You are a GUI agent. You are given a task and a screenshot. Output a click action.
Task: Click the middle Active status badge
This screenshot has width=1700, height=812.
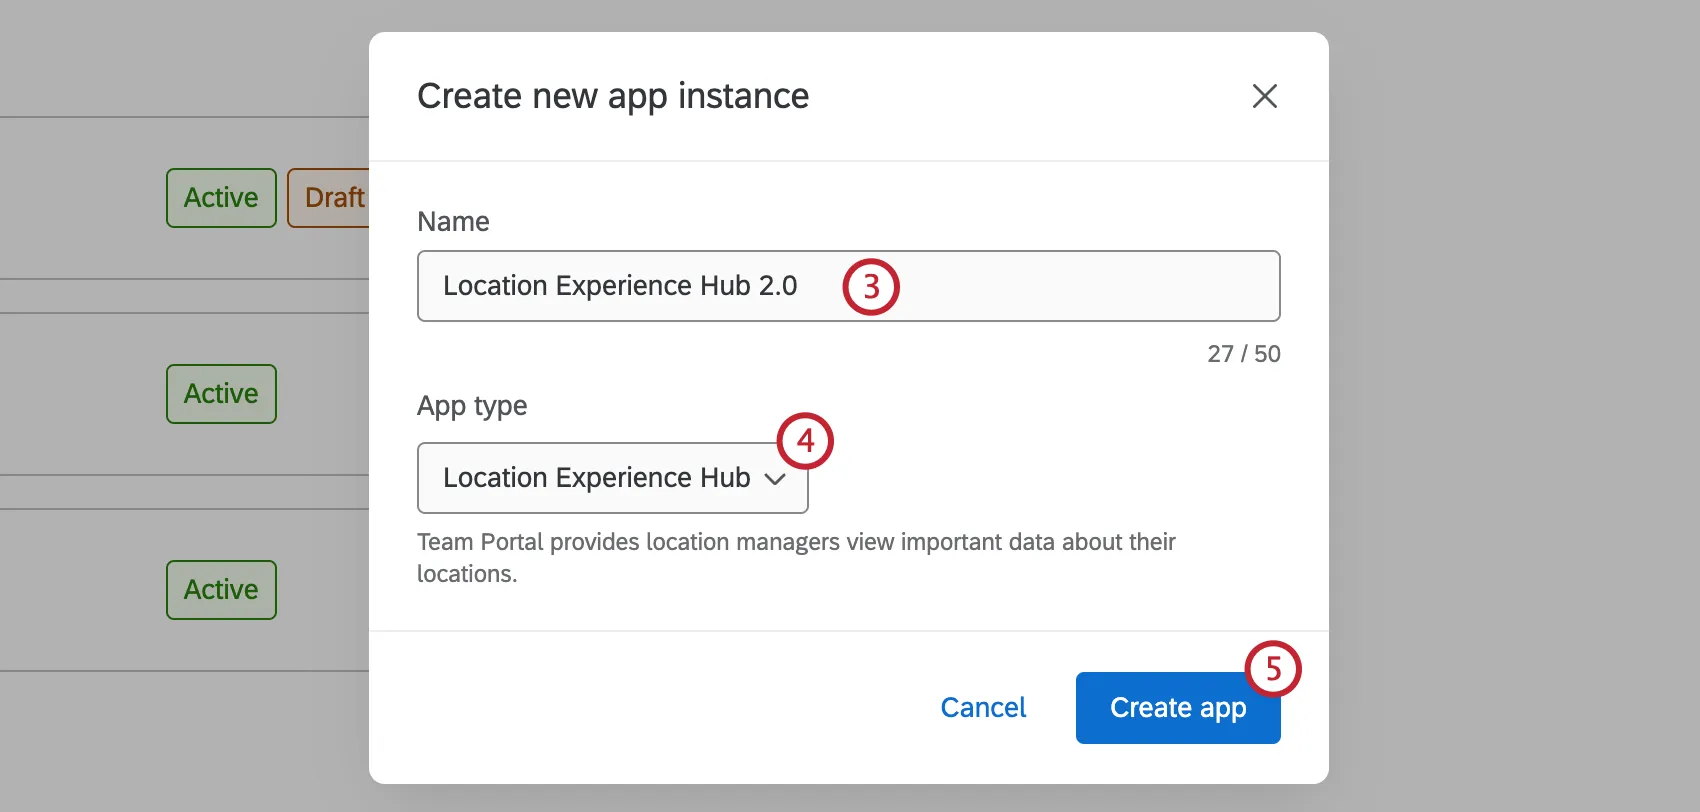(221, 394)
